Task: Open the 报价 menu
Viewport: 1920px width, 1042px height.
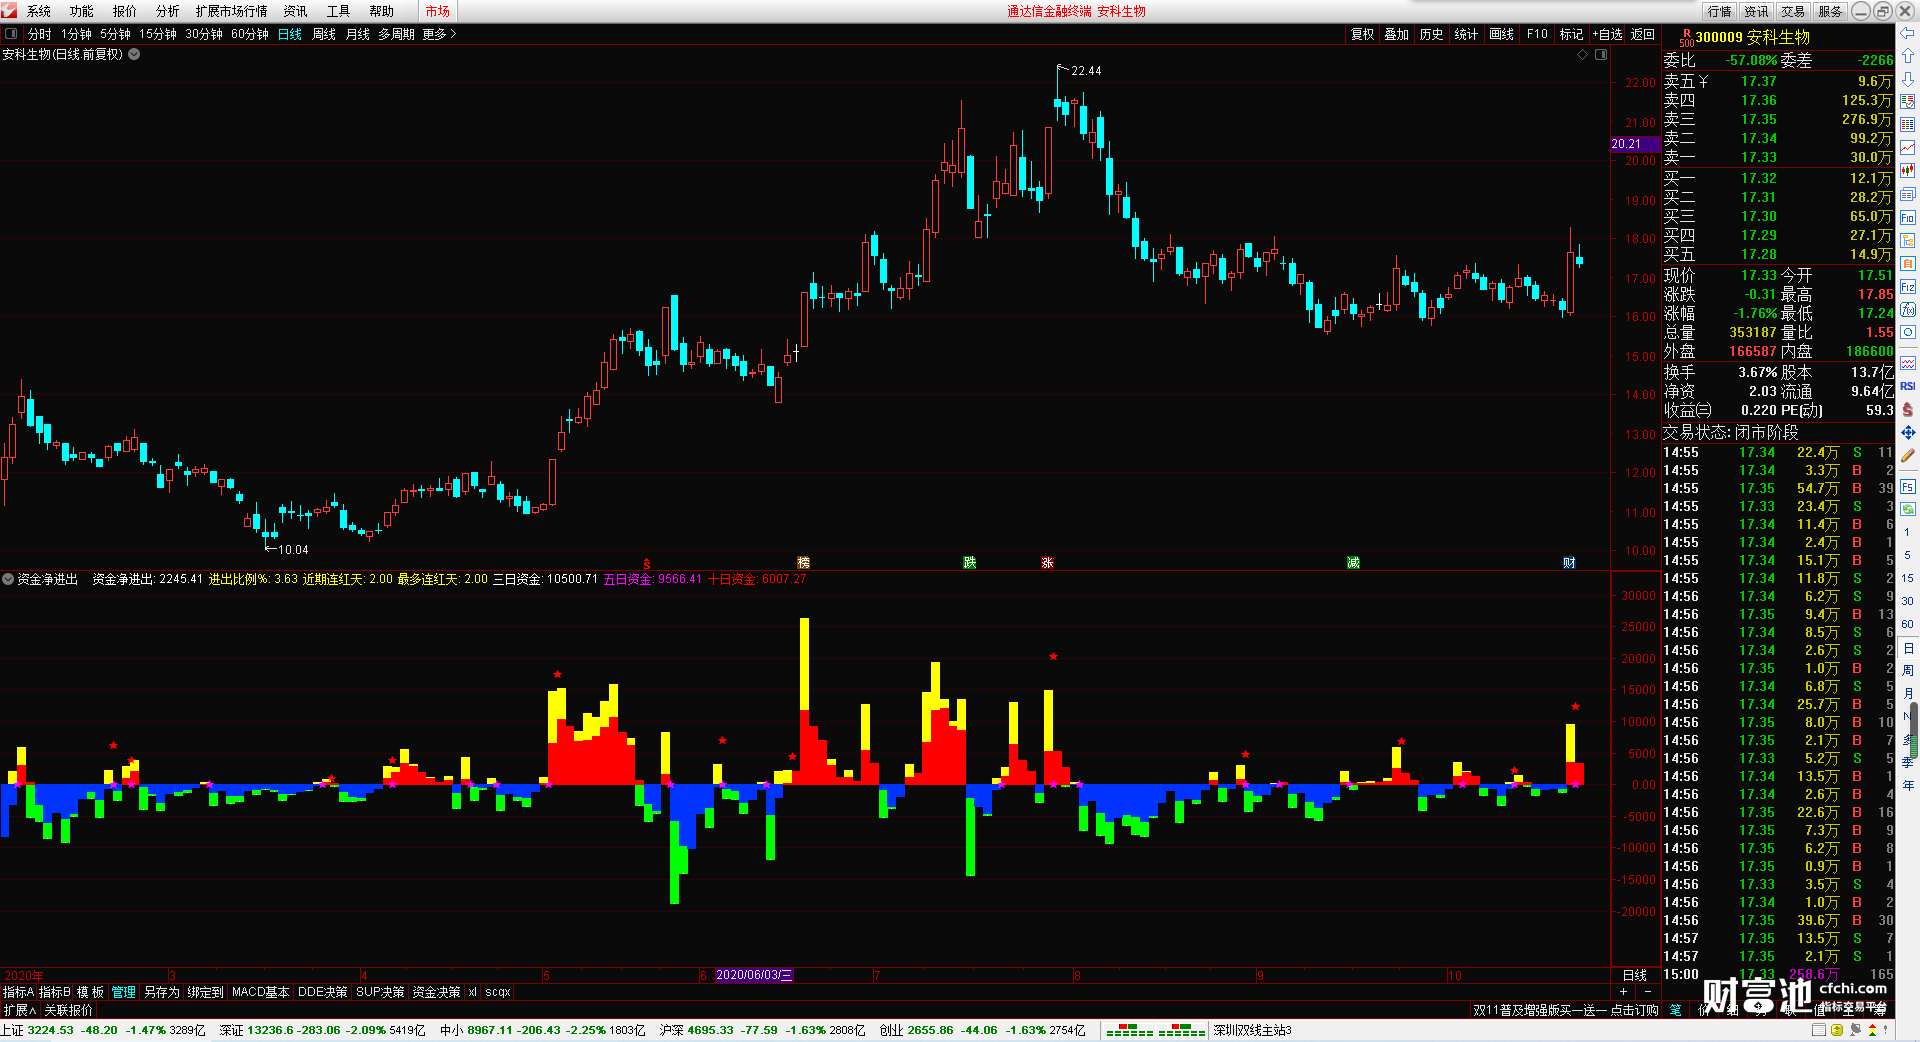Action: 125,11
